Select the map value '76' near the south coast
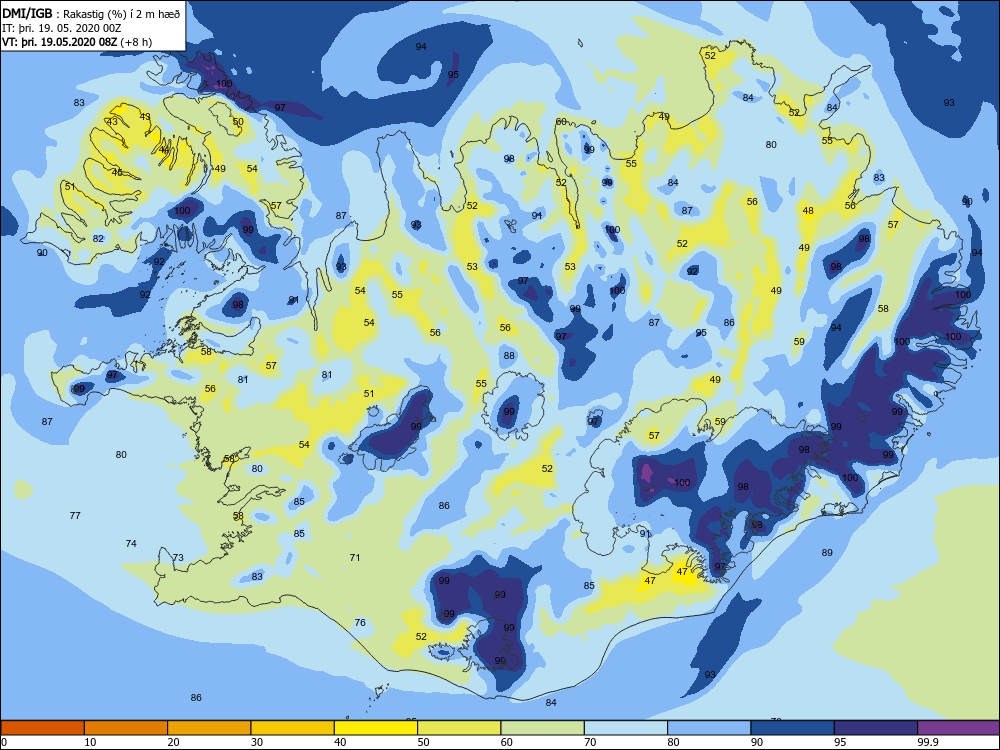1000x750 pixels. coord(360,622)
